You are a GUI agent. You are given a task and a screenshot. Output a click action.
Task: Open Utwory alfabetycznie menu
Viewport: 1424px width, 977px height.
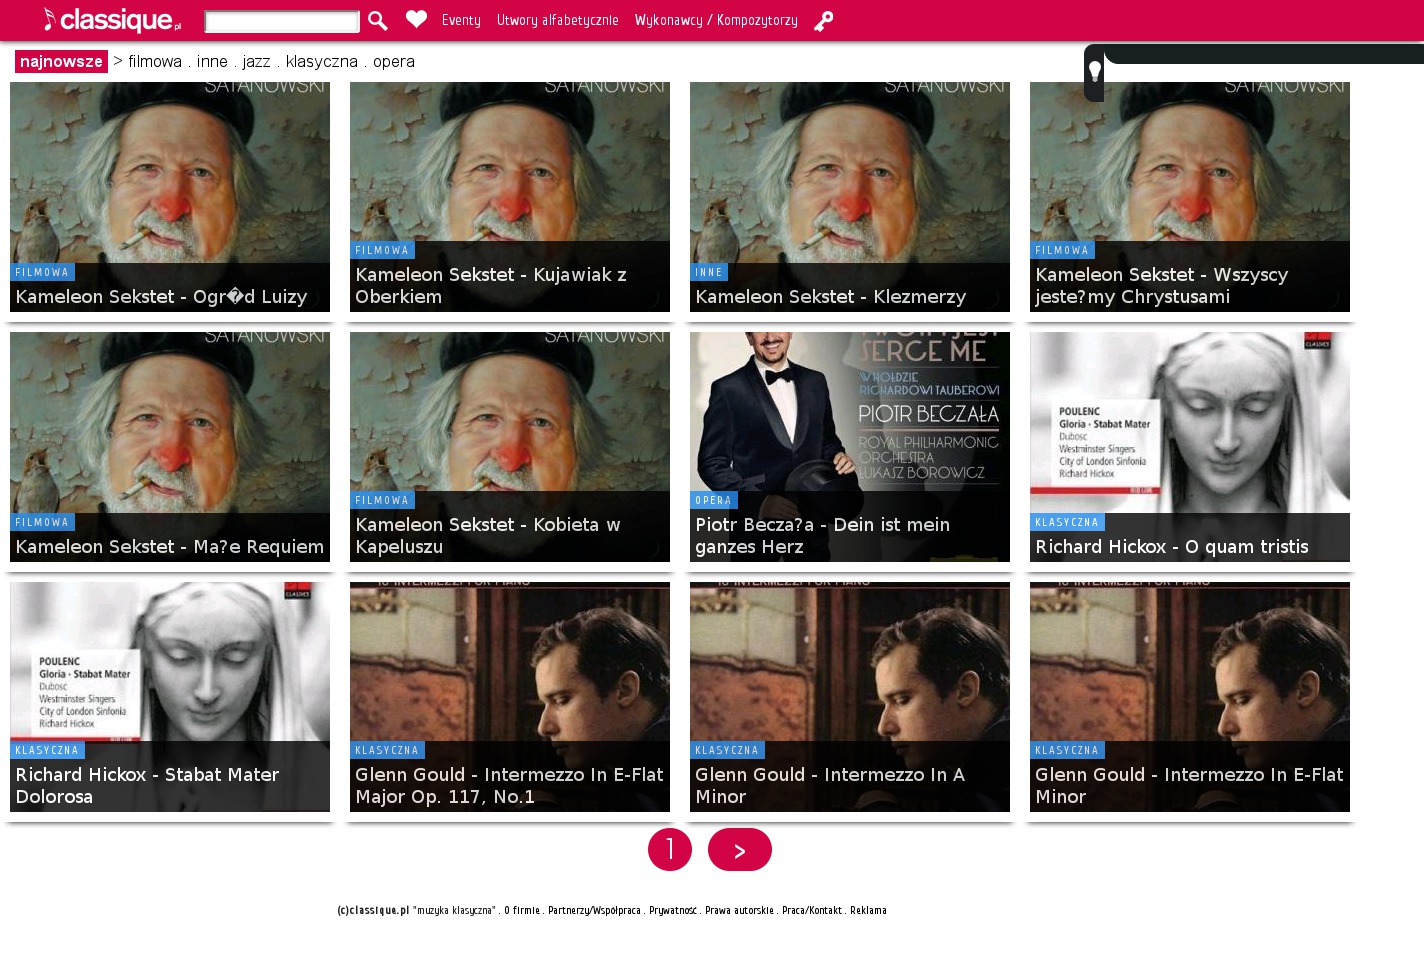(557, 21)
